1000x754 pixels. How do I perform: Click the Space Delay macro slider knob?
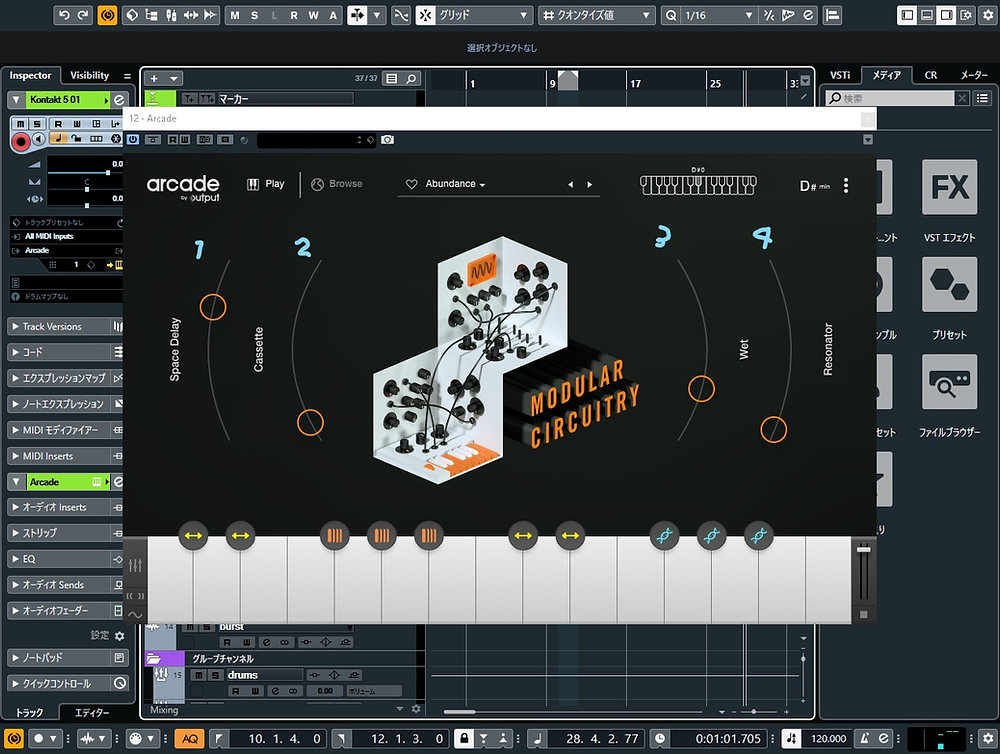click(213, 307)
